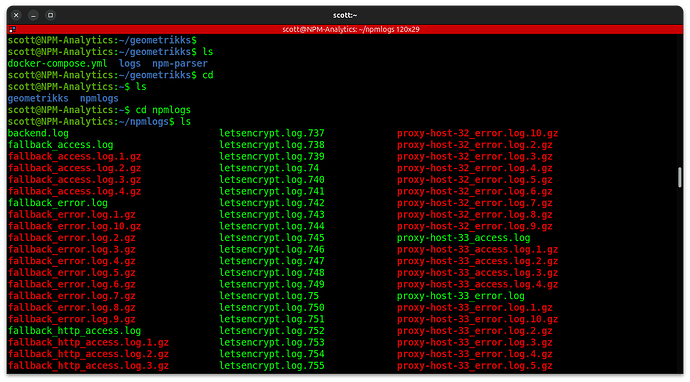The height and width of the screenshot is (382, 690).
Task: Select letsencrypt.log.753 entry
Action: point(272,342)
